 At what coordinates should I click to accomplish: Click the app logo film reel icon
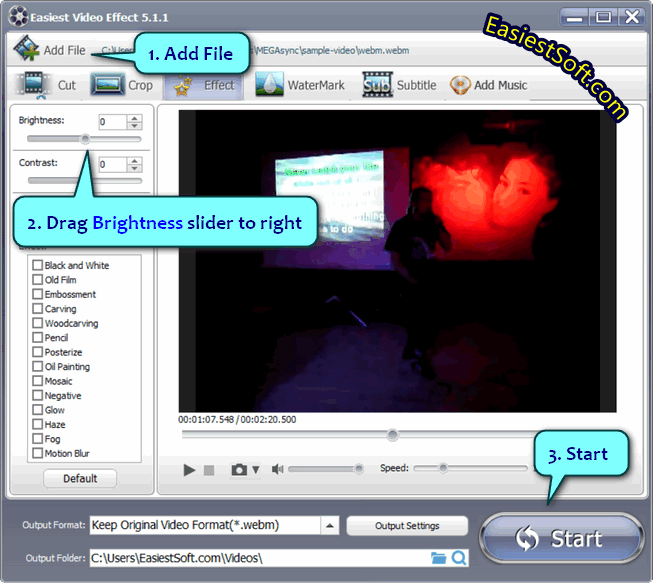[18, 17]
